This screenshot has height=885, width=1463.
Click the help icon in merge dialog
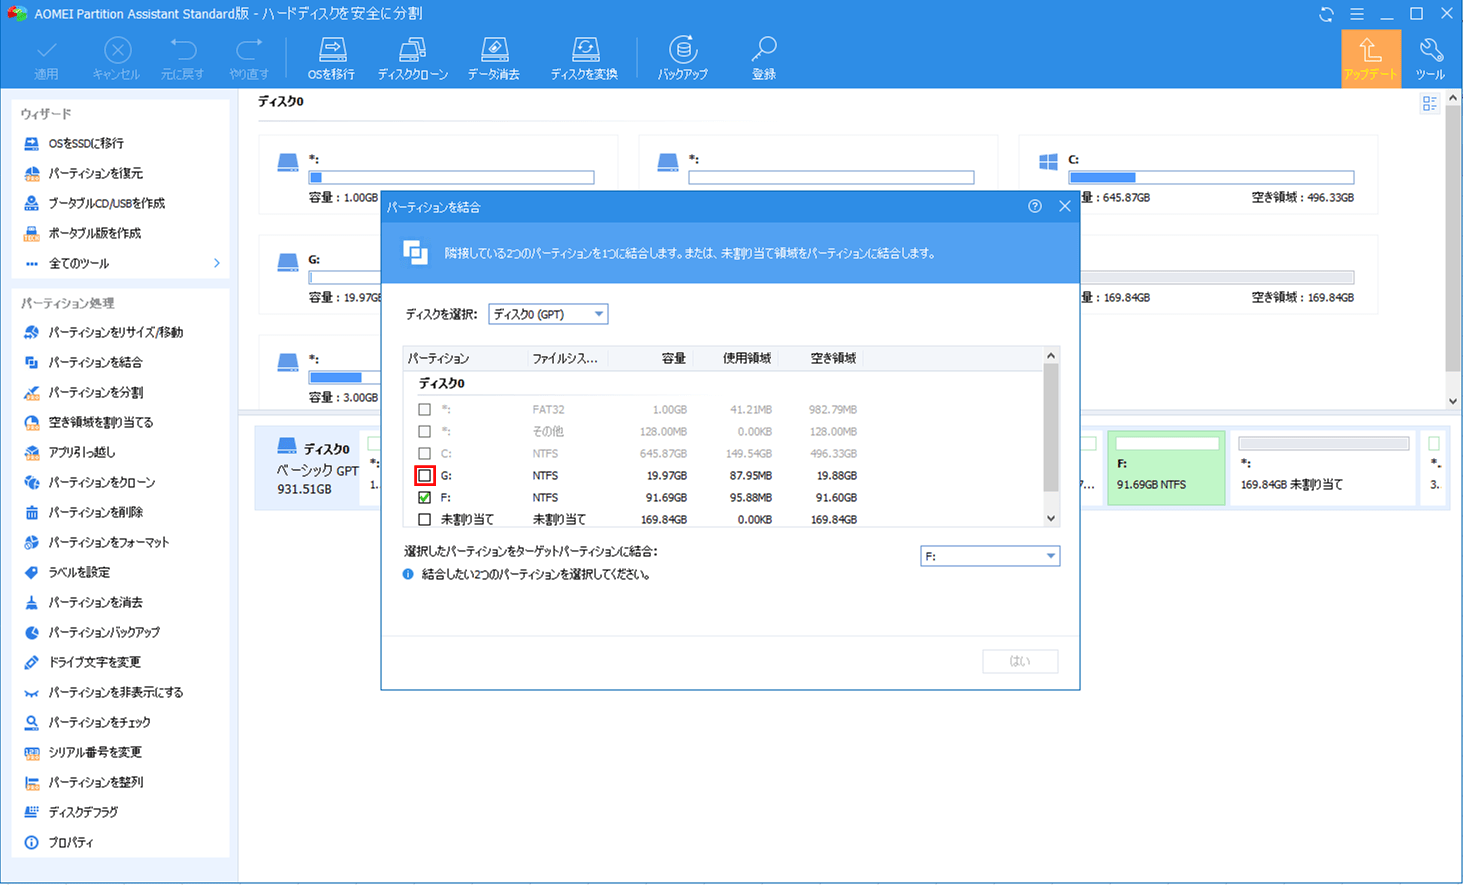pyautogui.click(x=1035, y=206)
